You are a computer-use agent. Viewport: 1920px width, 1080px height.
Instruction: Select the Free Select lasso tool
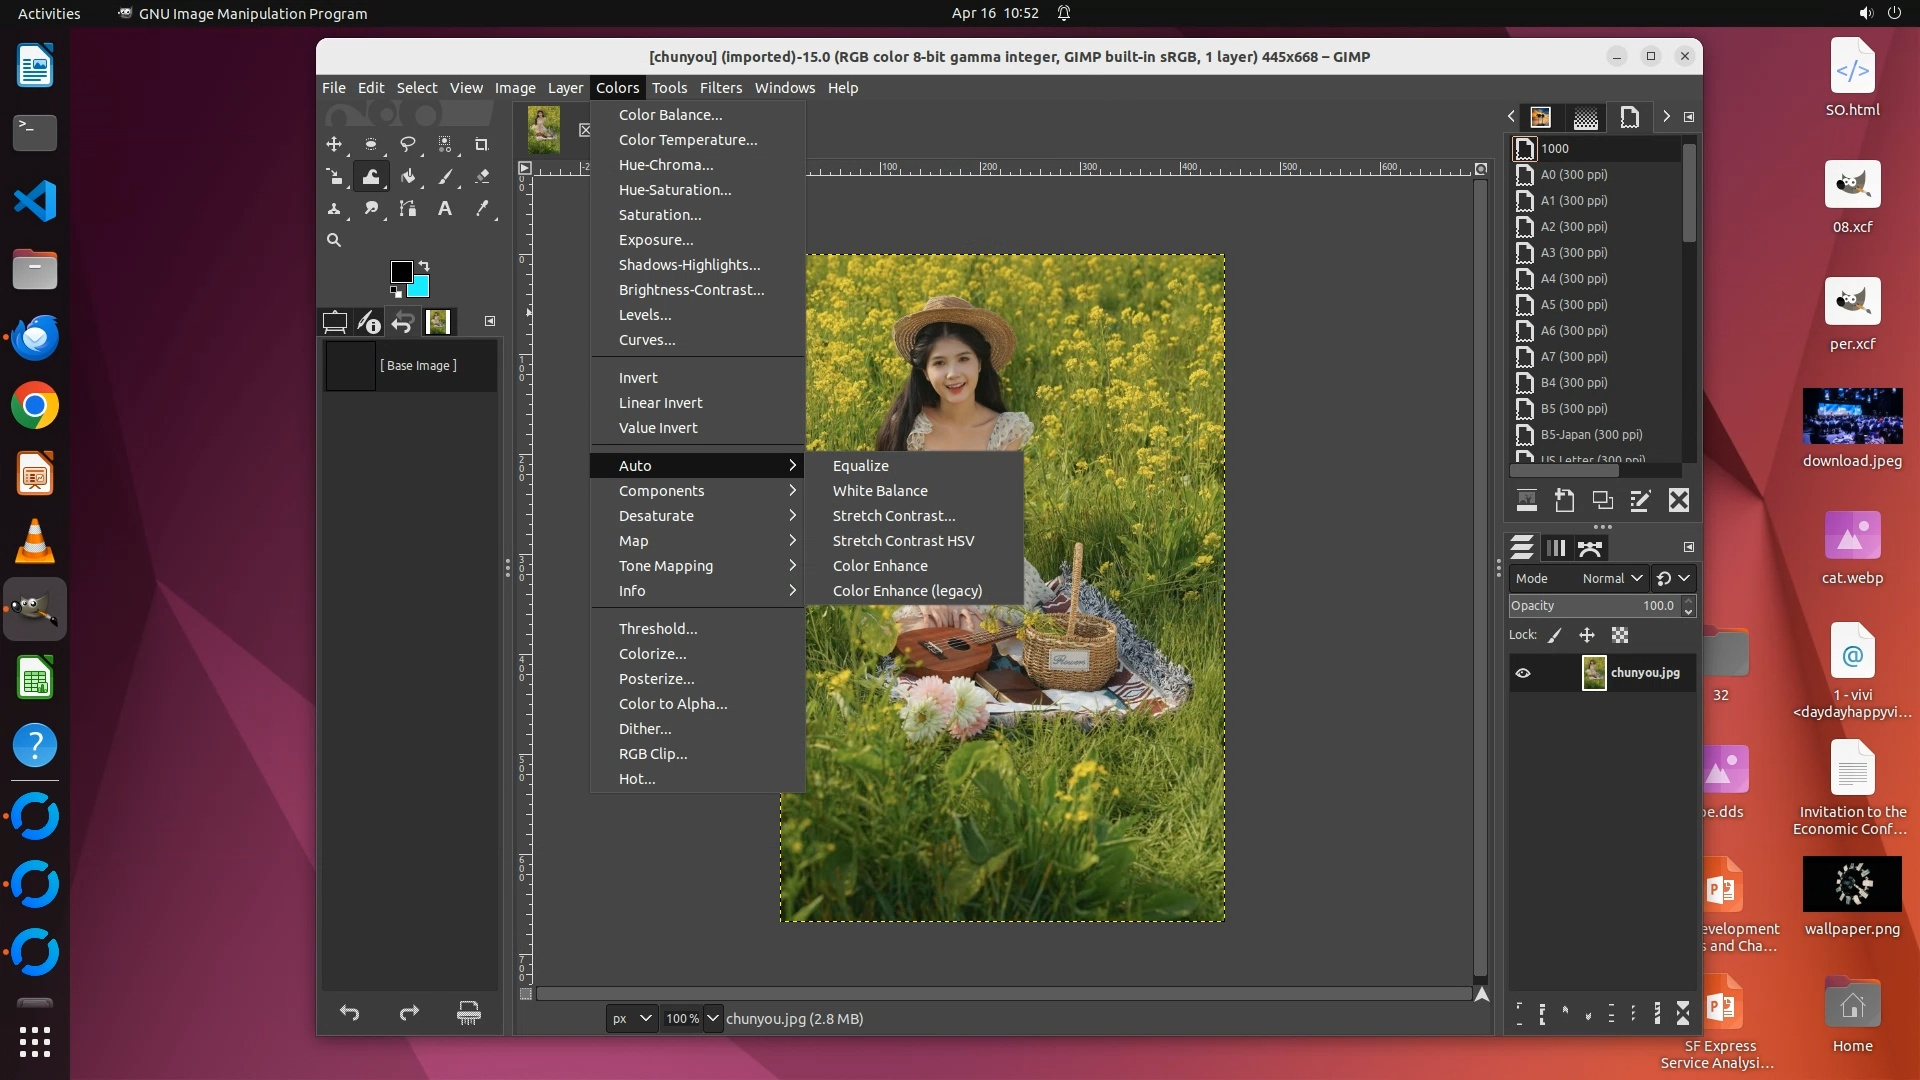click(408, 144)
